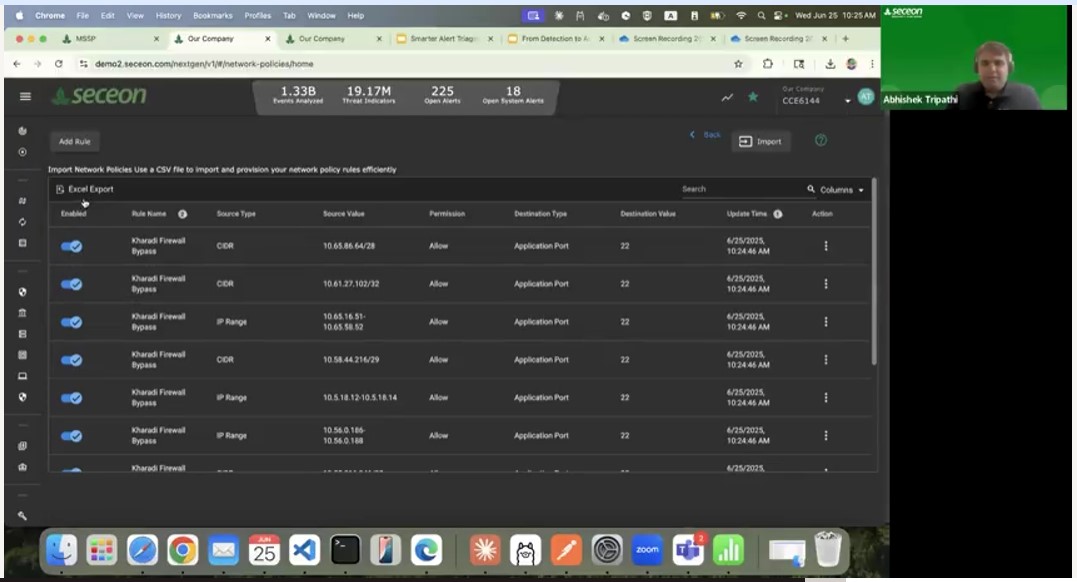Expand the Our Company CCE6144 tenant dropdown

click(848, 100)
